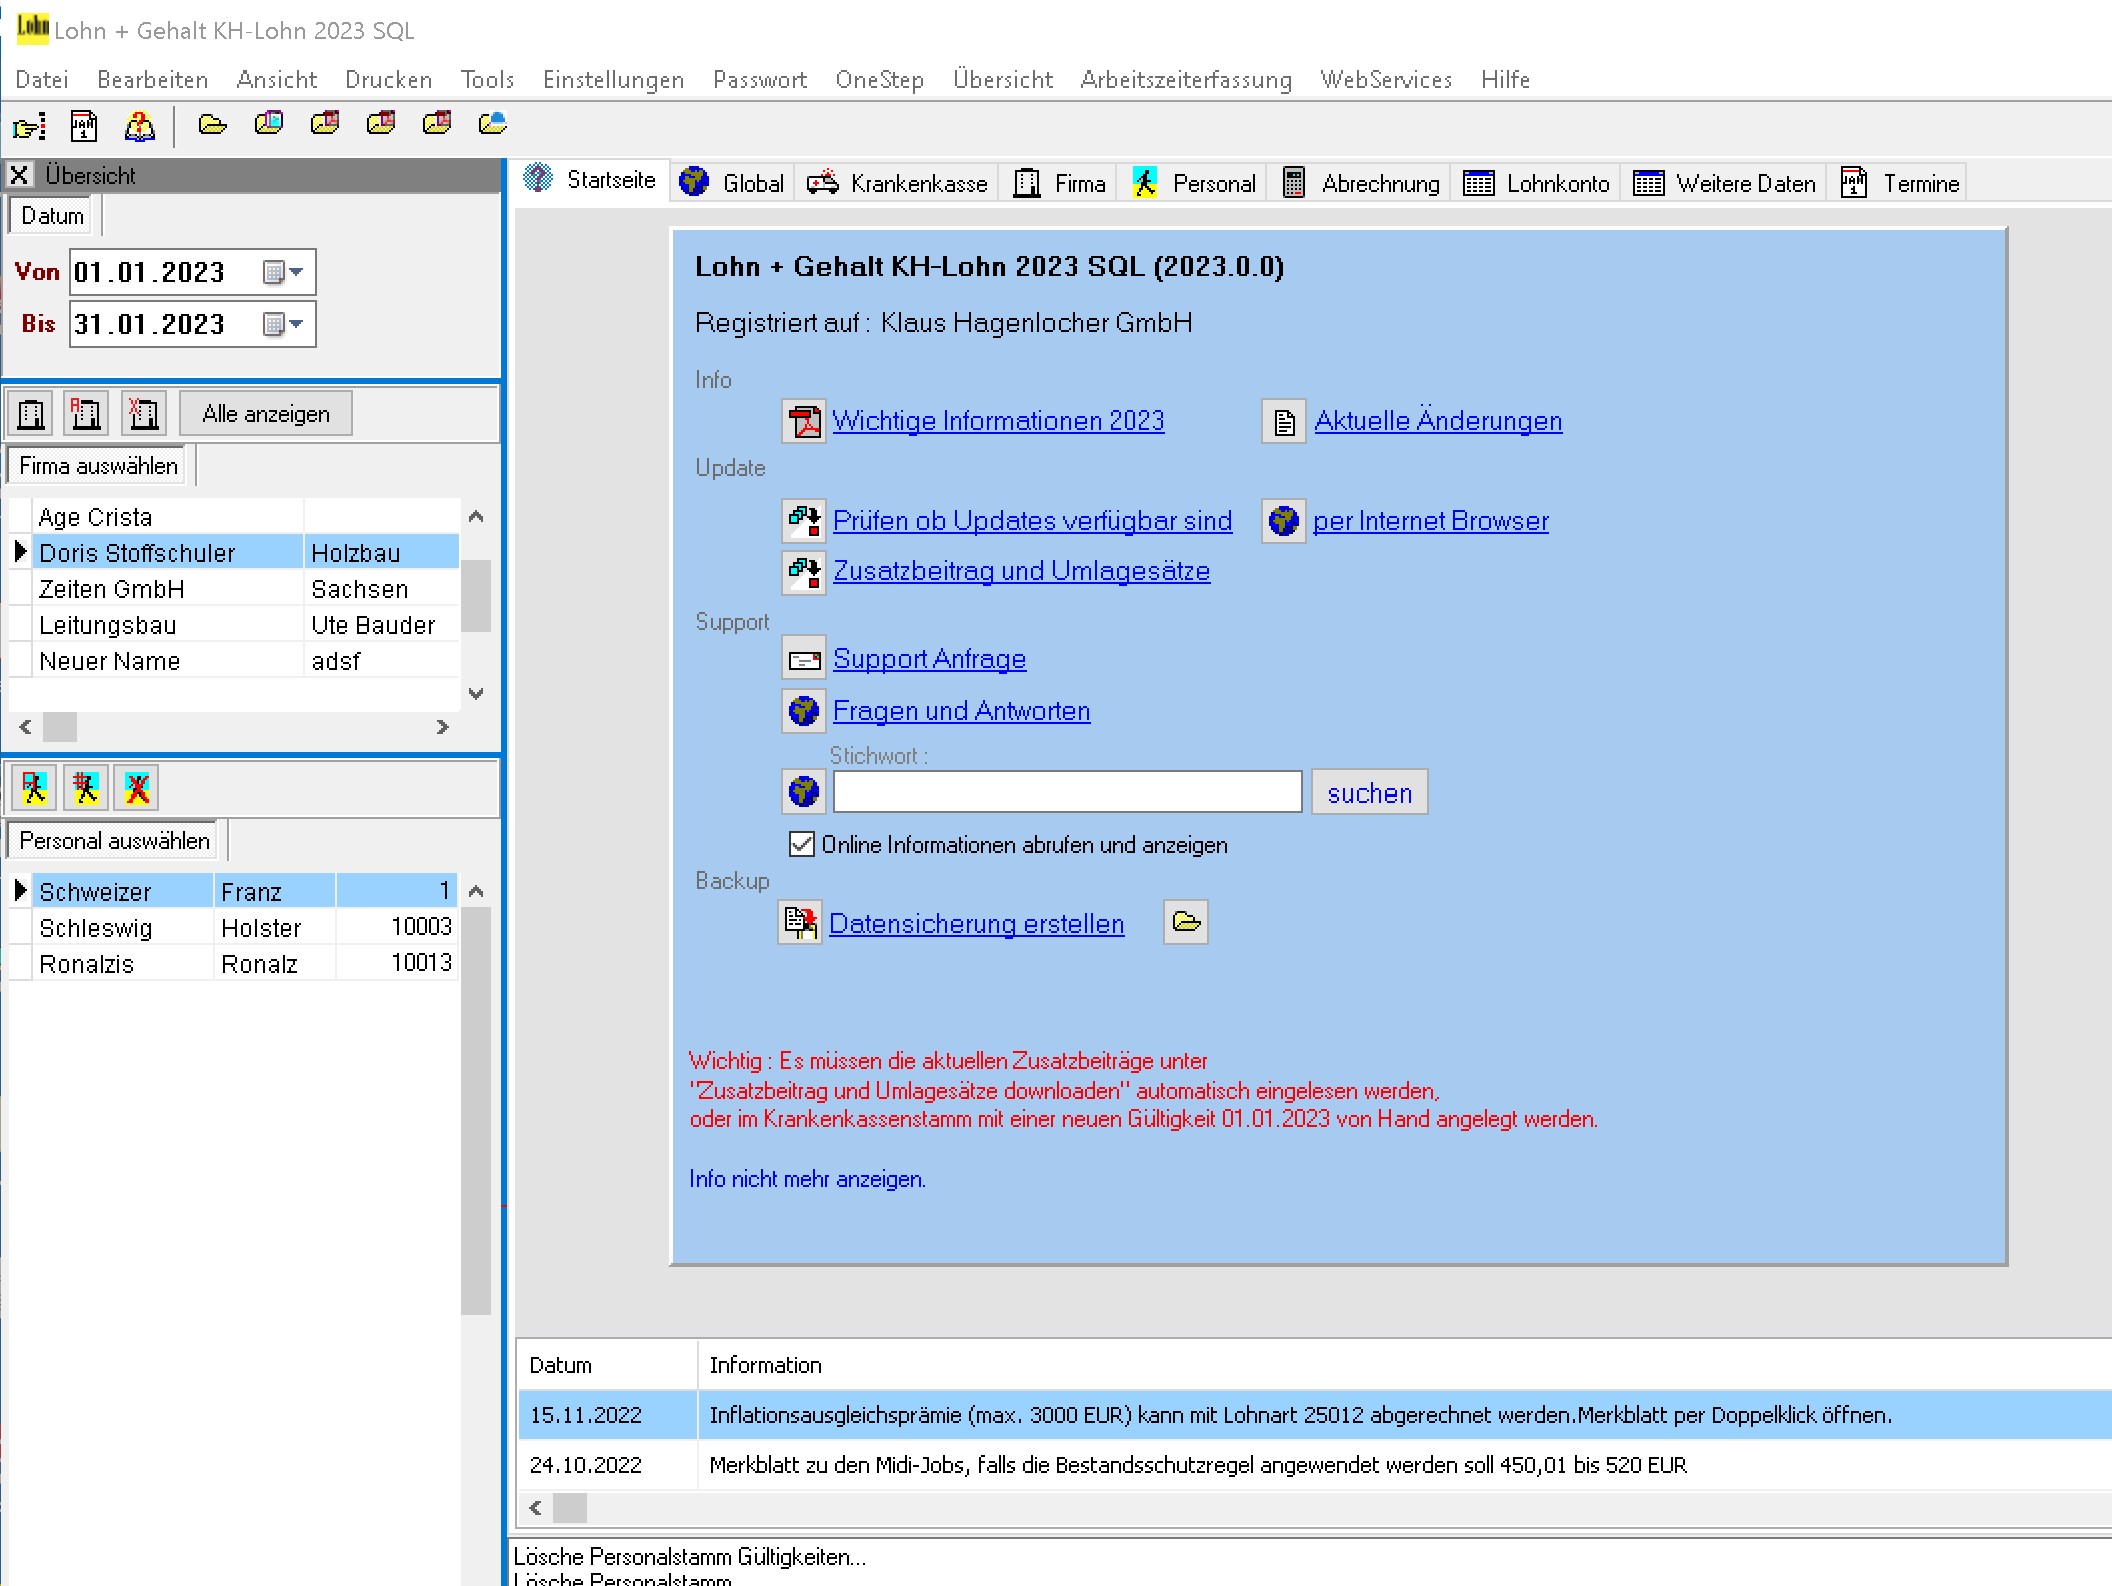Select Zeiten GmbH in Firma list
This screenshot has width=2112, height=1586.
234,589
